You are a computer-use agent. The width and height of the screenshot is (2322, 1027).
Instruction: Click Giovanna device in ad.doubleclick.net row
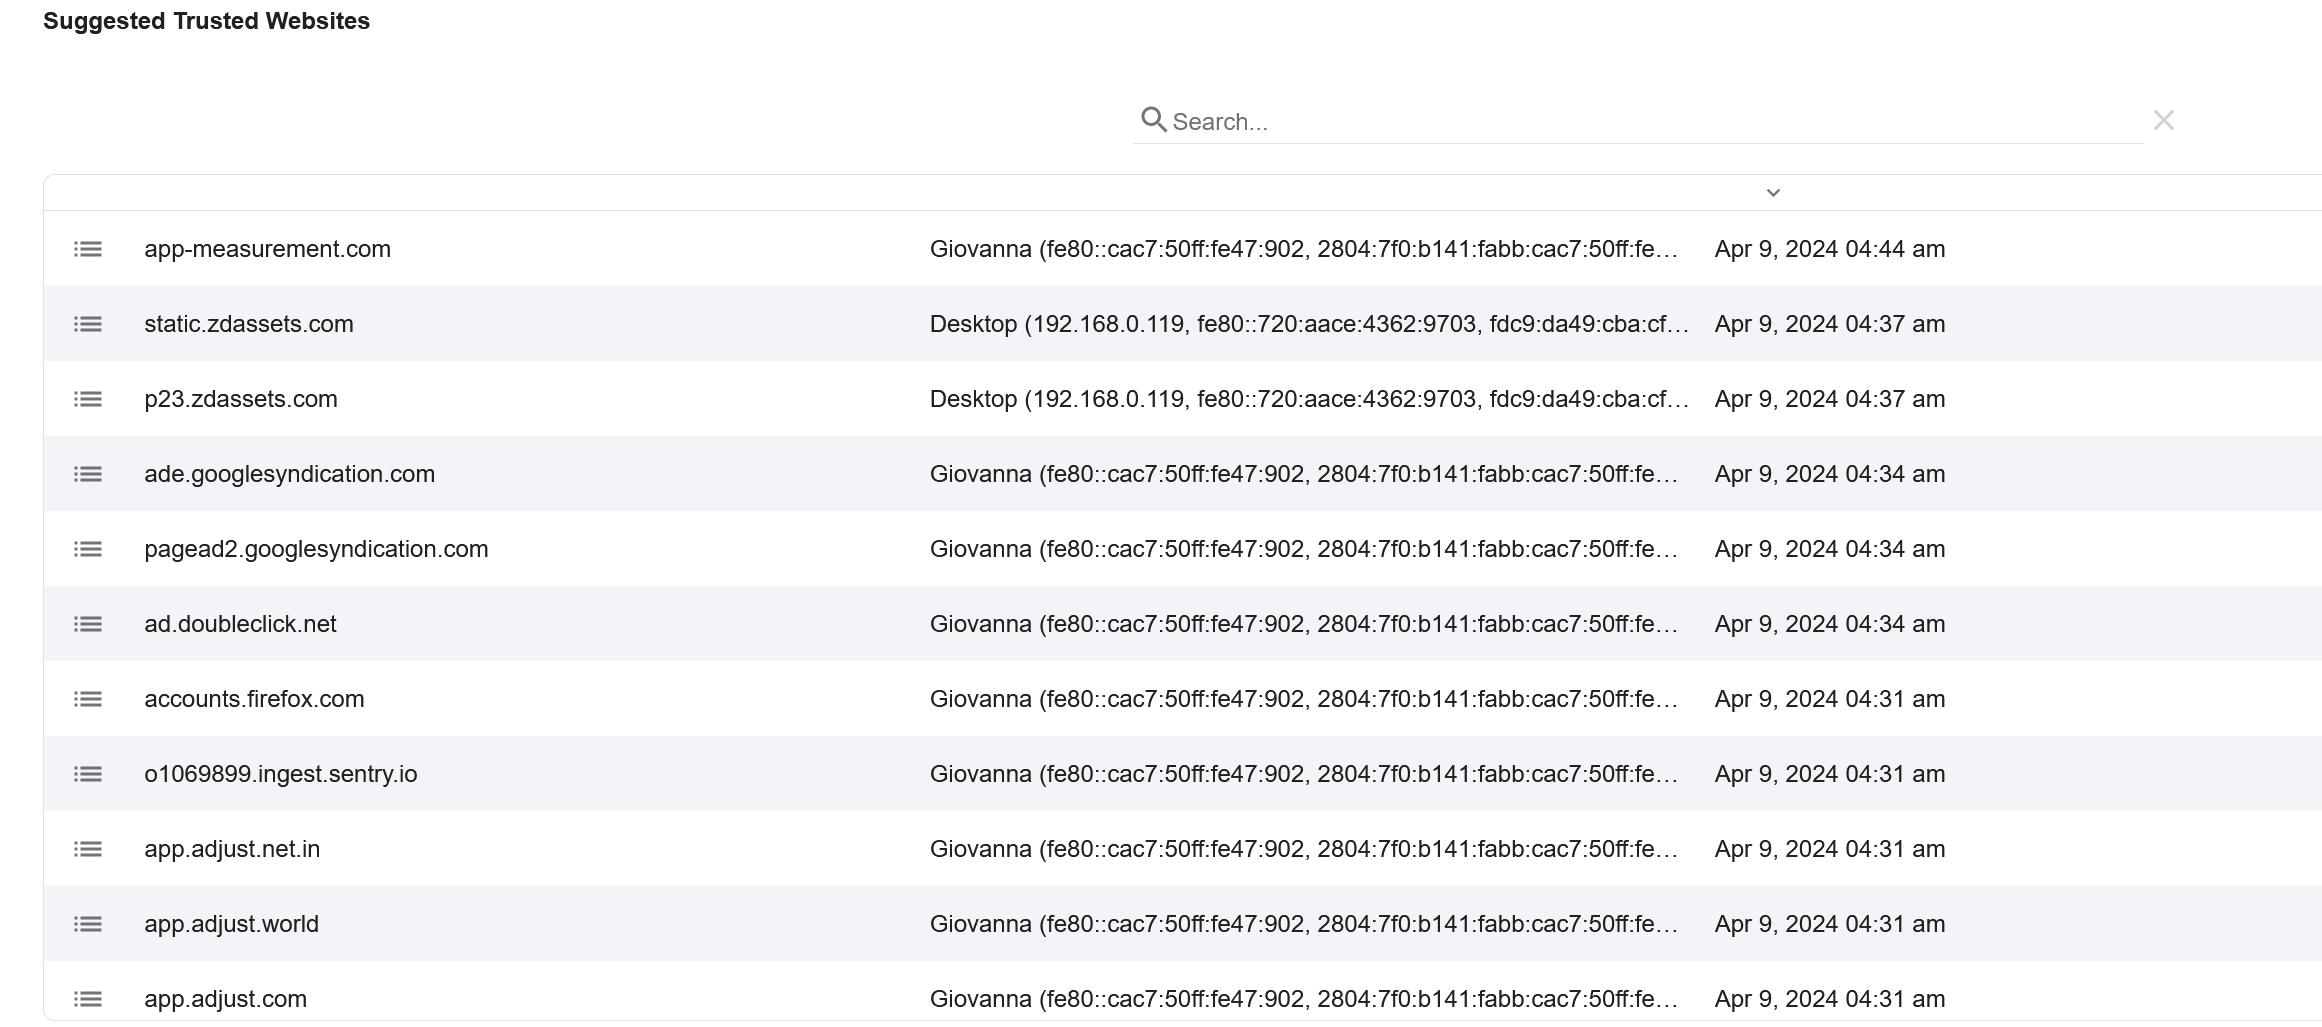click(1304, 624)
